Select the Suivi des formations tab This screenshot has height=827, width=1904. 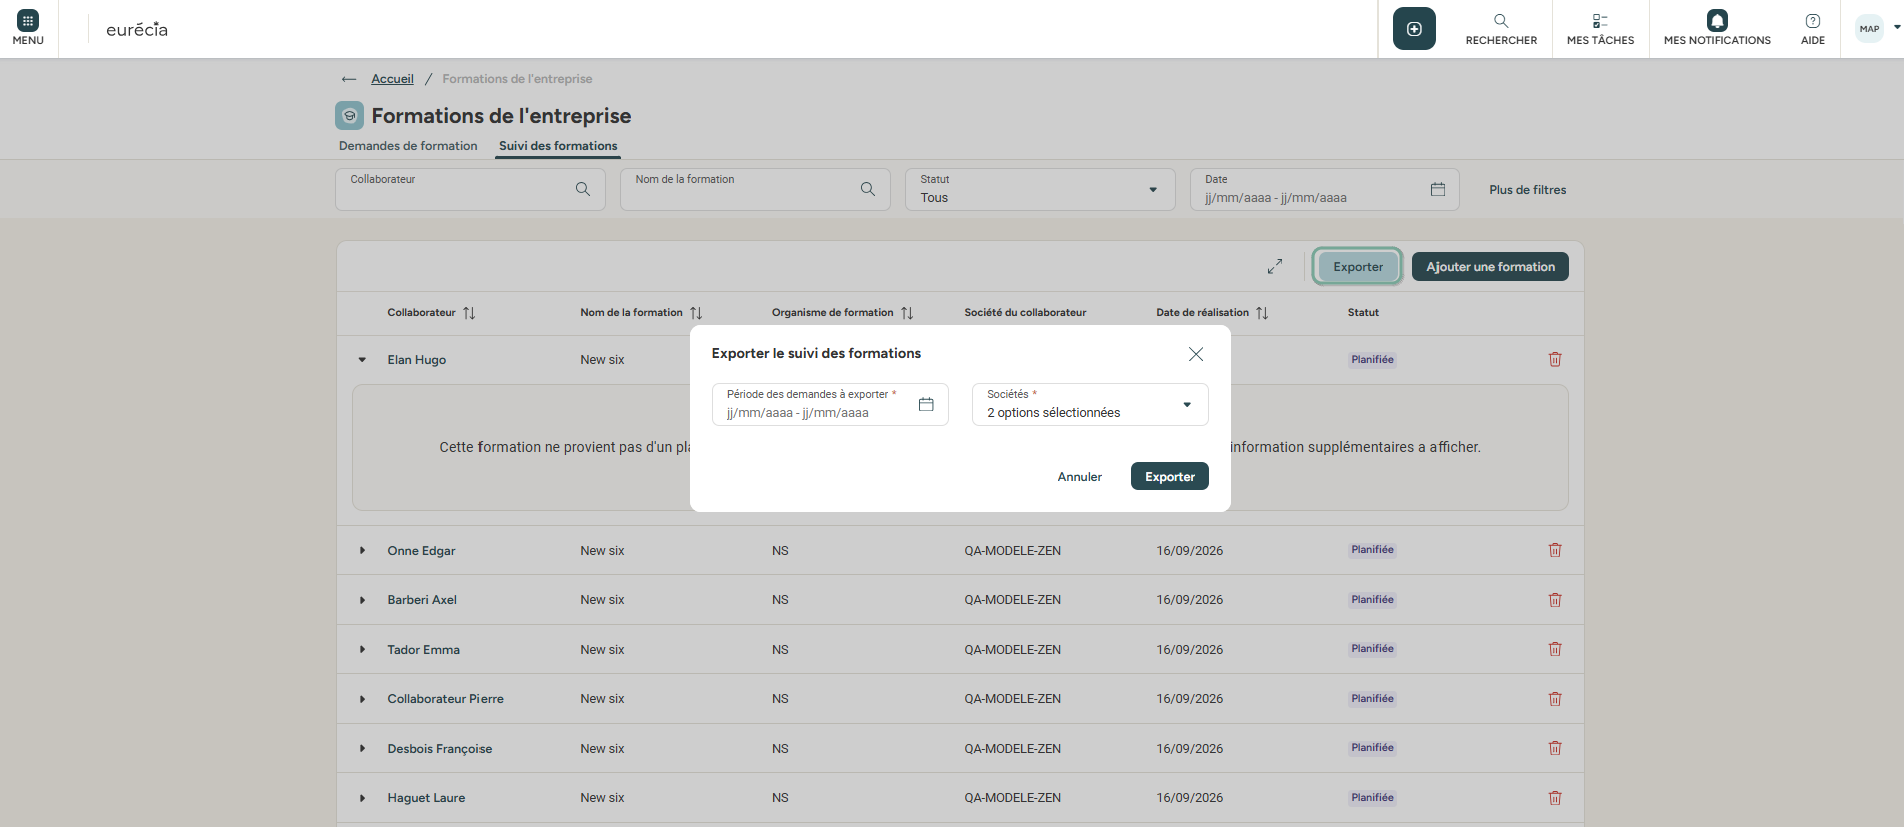[558, 146]
